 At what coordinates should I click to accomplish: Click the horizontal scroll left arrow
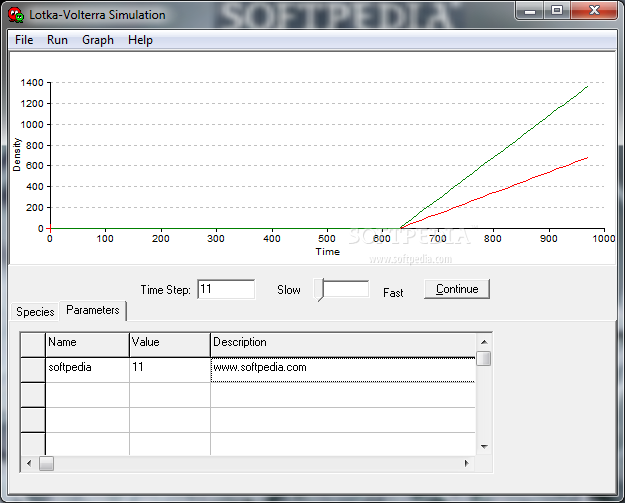pyautogui.click(x=29, y=463)
